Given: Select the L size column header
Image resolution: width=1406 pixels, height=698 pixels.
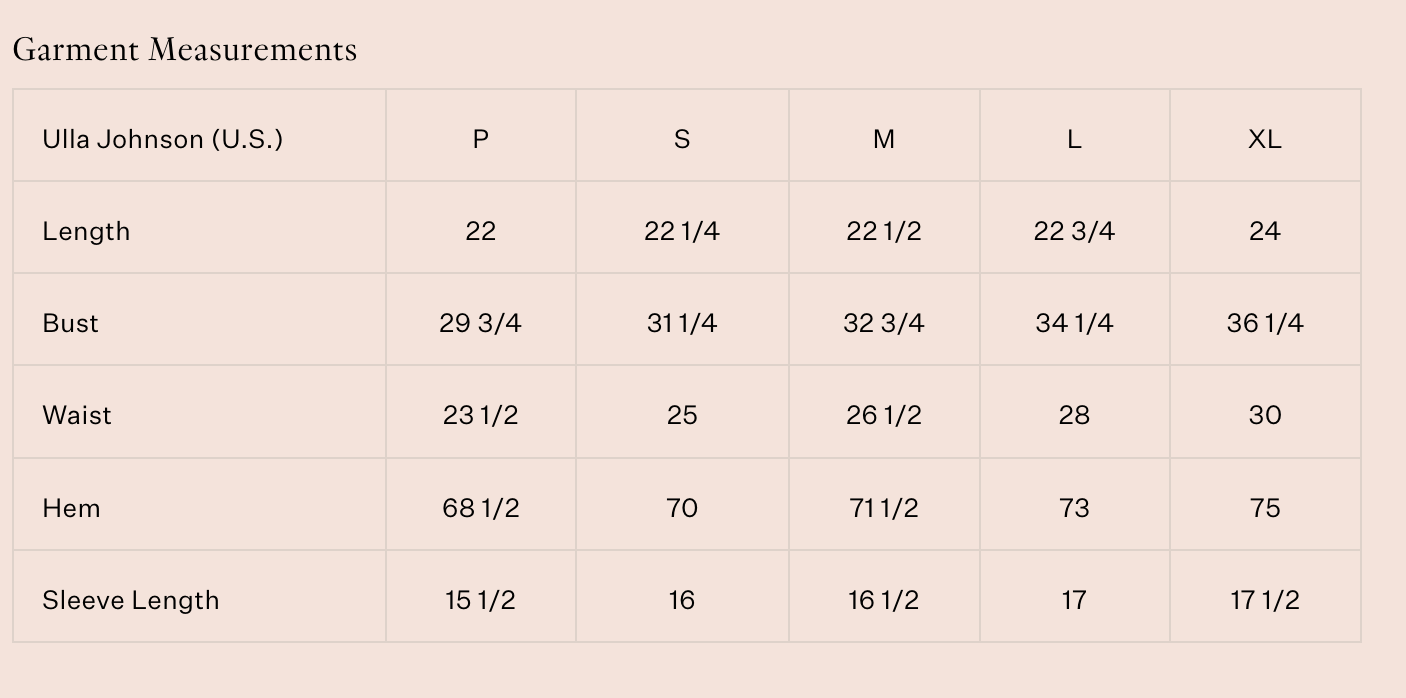Looking at the screenshot, I should 1074,139.
